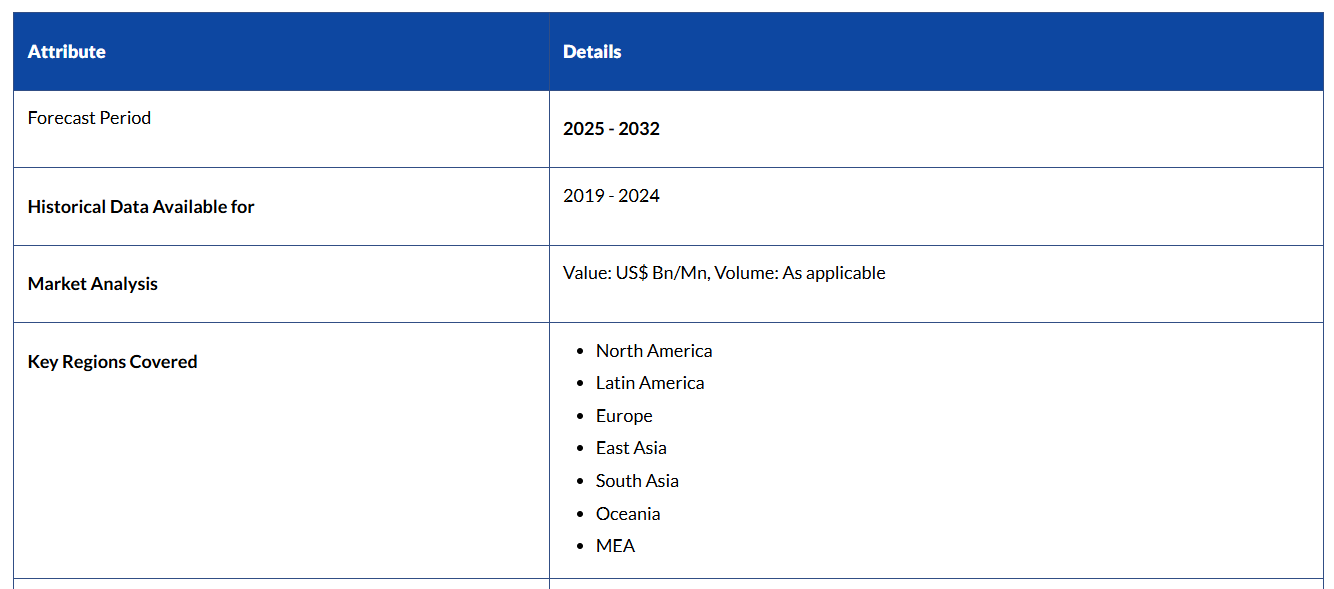Click the bullet point beside MEA

pyautogui.click(x=580, y=547)
